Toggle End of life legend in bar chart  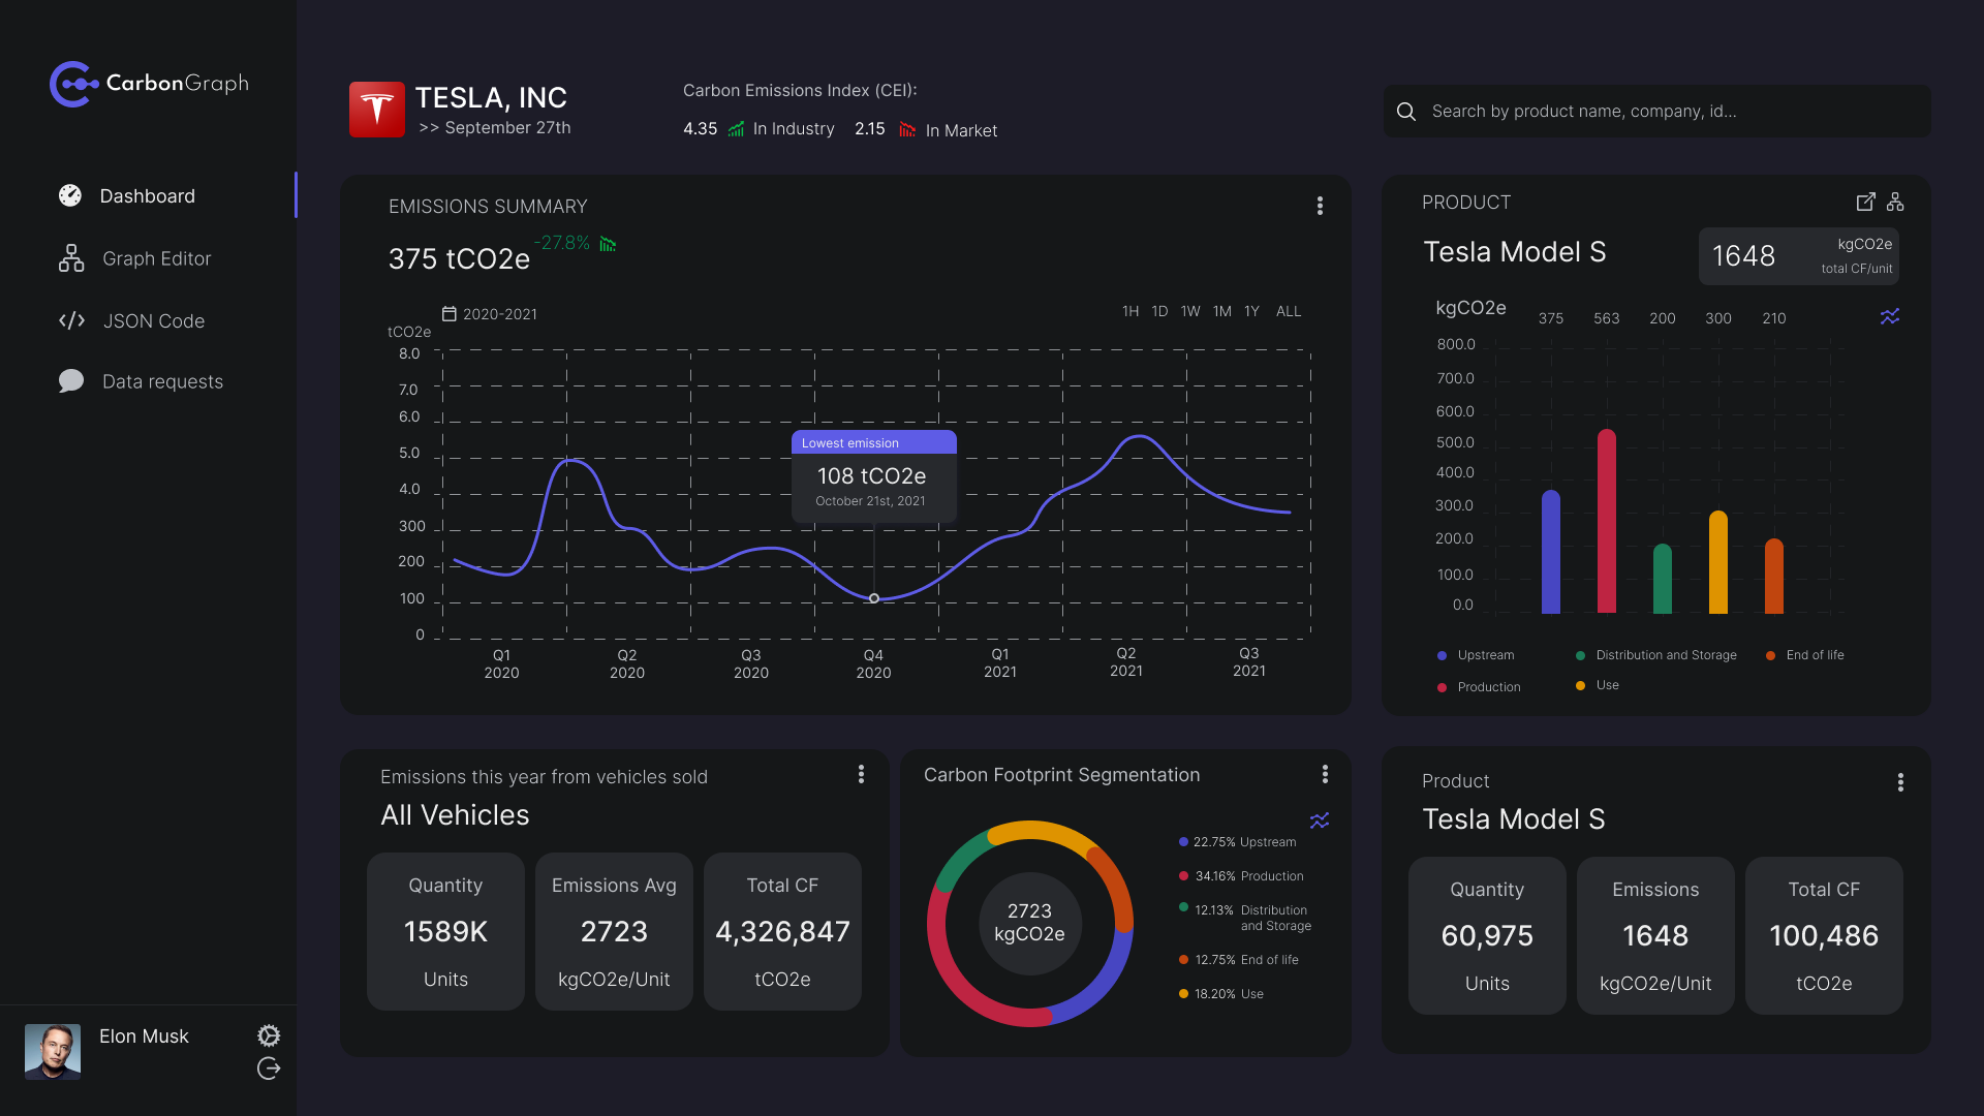coord(1805,655)
